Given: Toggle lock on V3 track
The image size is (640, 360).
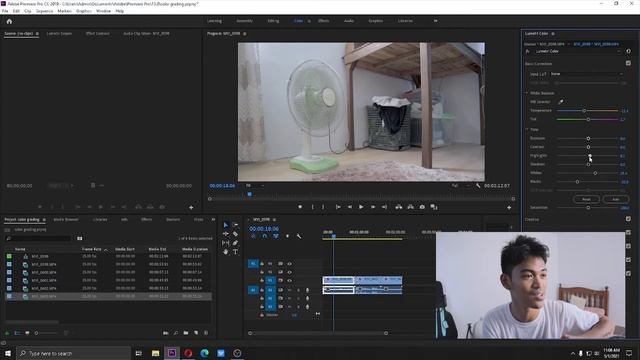Looking at the screenshot, I should click(262, 264).
